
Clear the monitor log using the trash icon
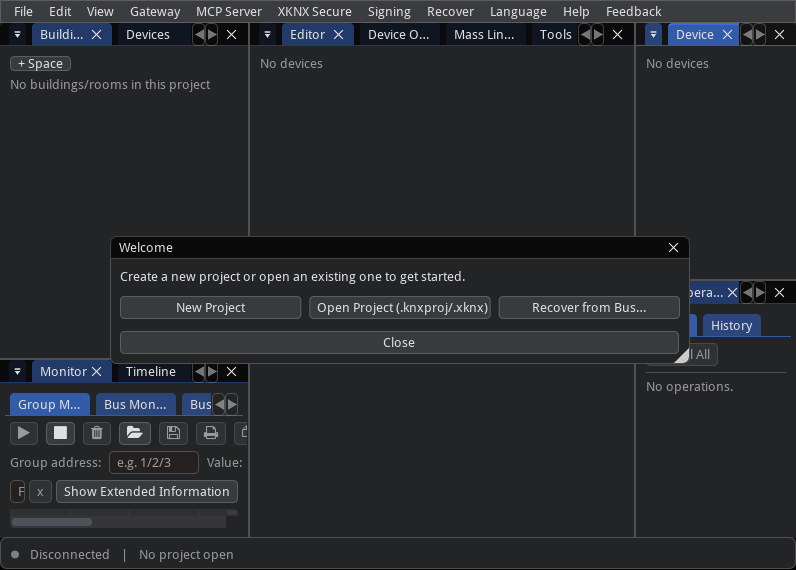pyautogui.click(x=96, y=433)
